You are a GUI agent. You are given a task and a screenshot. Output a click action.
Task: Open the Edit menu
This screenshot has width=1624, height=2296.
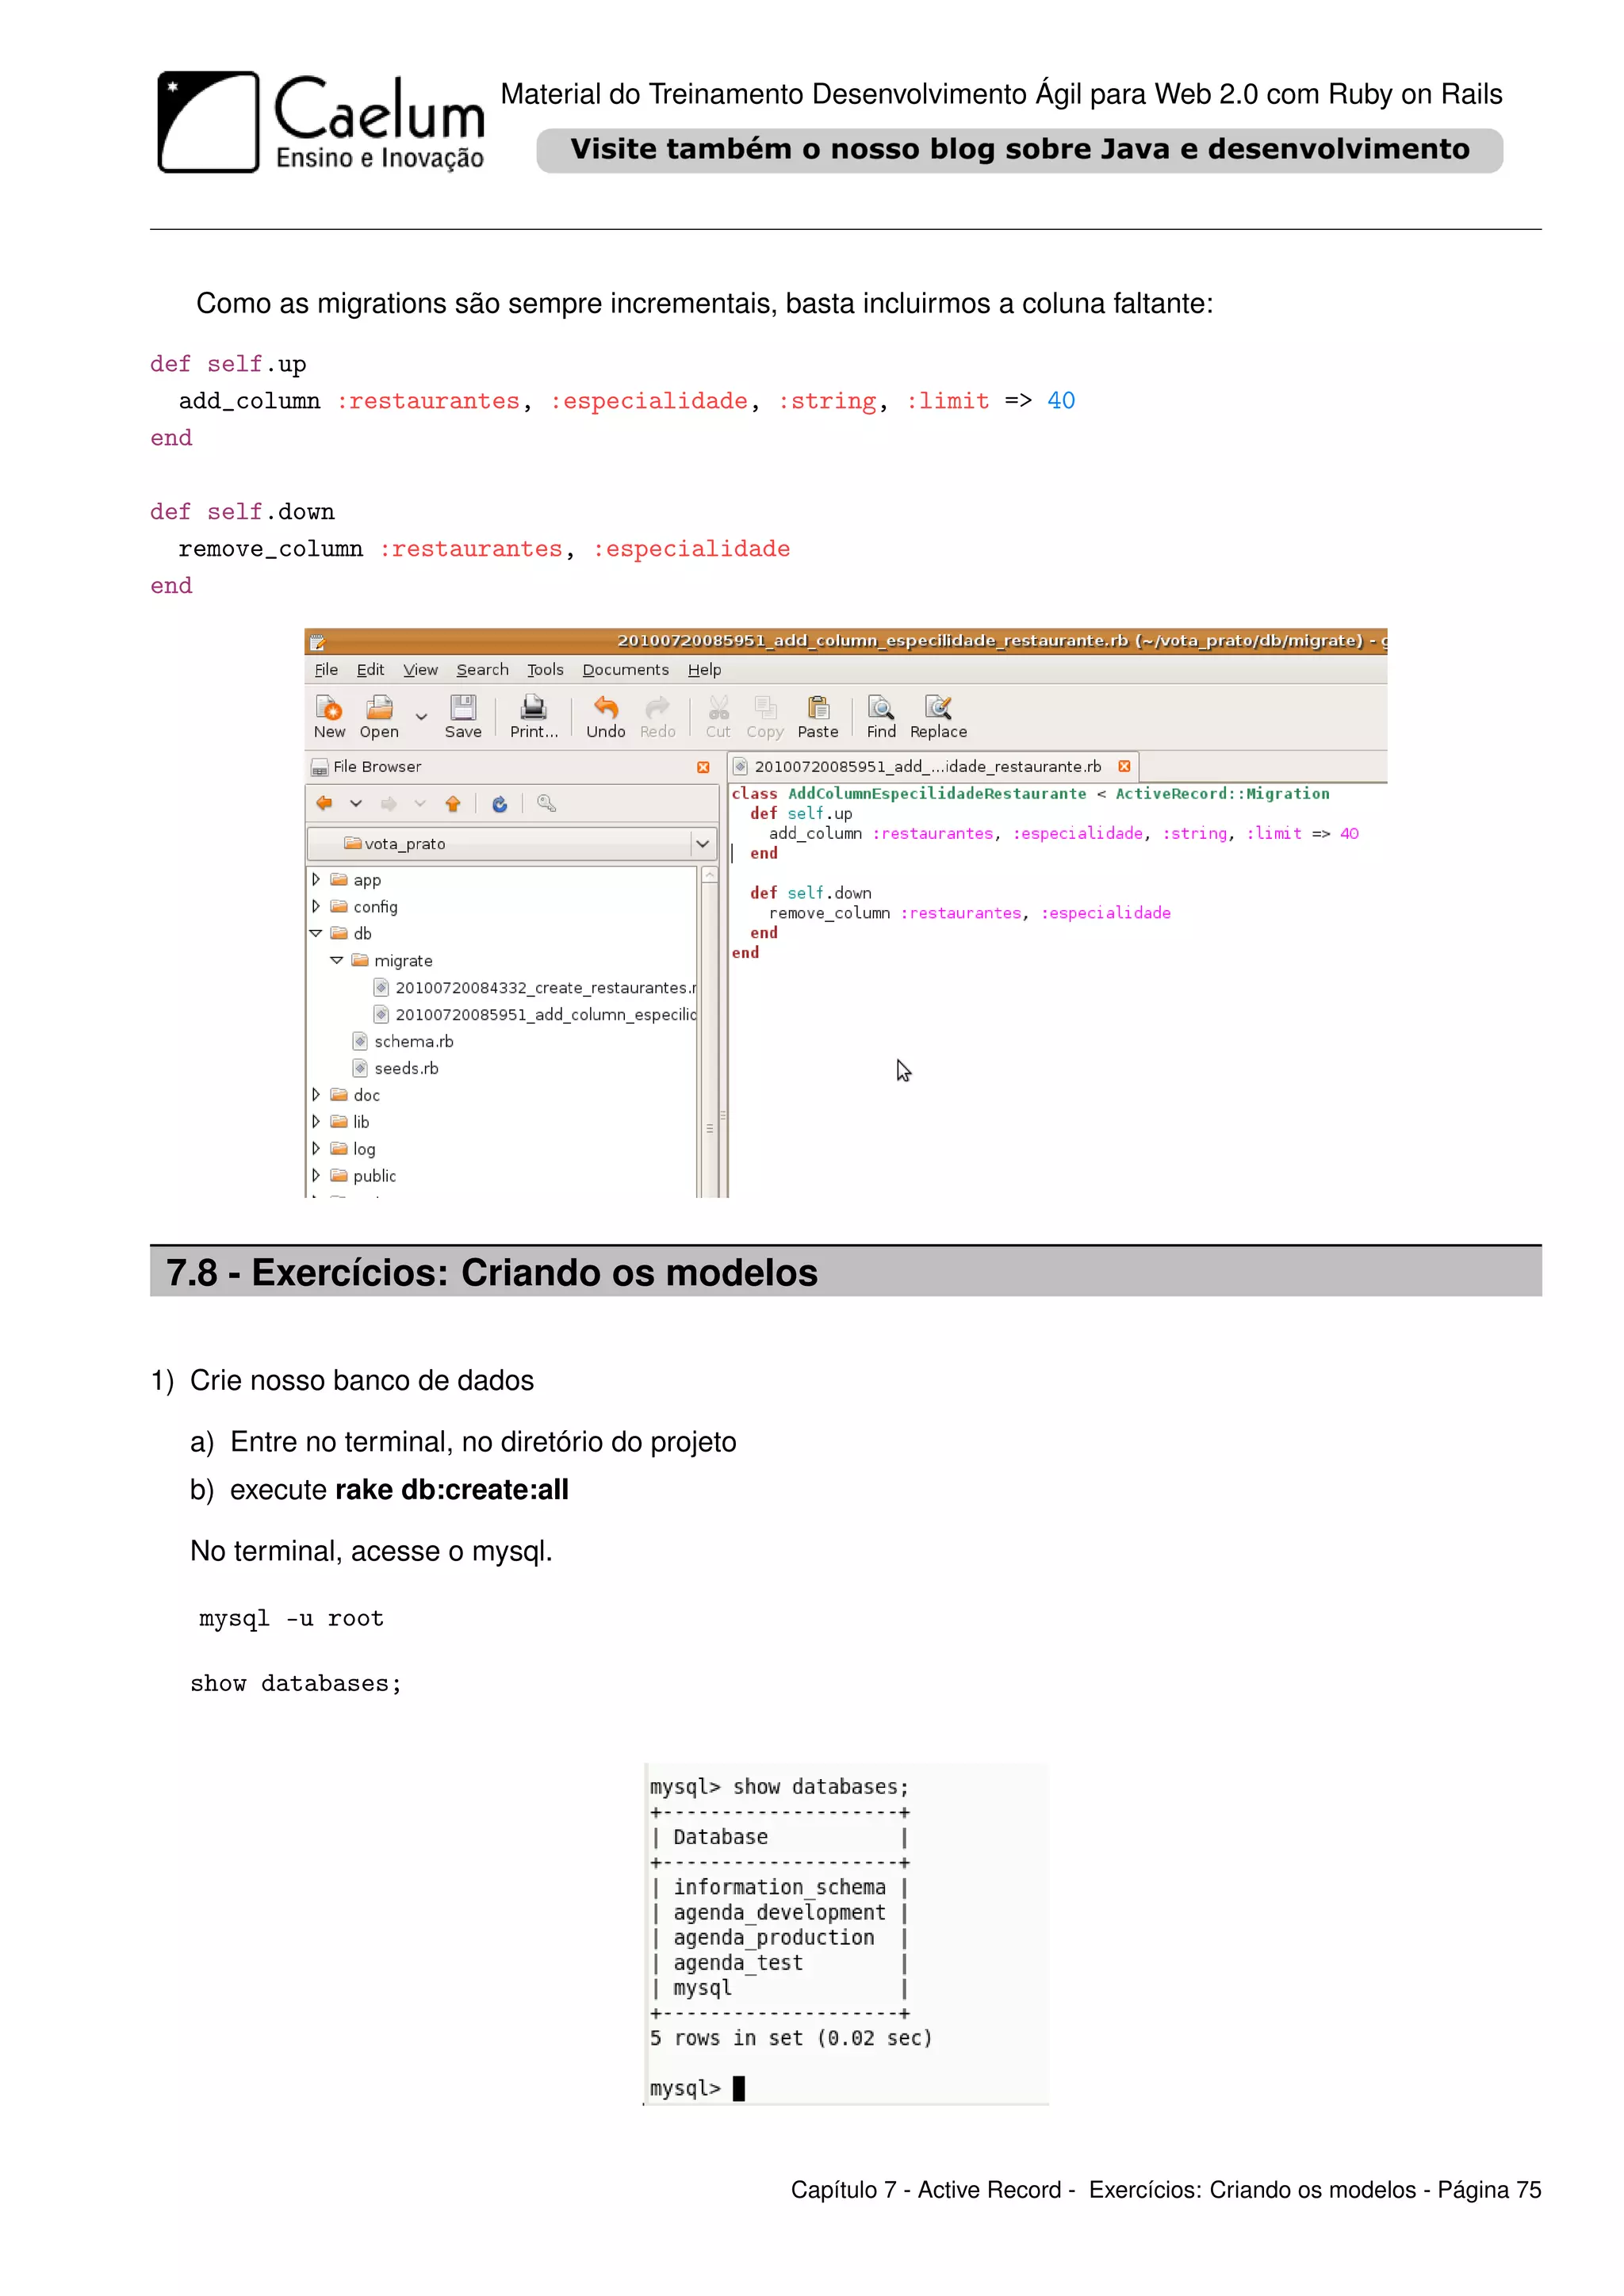(x=370, y=670)
